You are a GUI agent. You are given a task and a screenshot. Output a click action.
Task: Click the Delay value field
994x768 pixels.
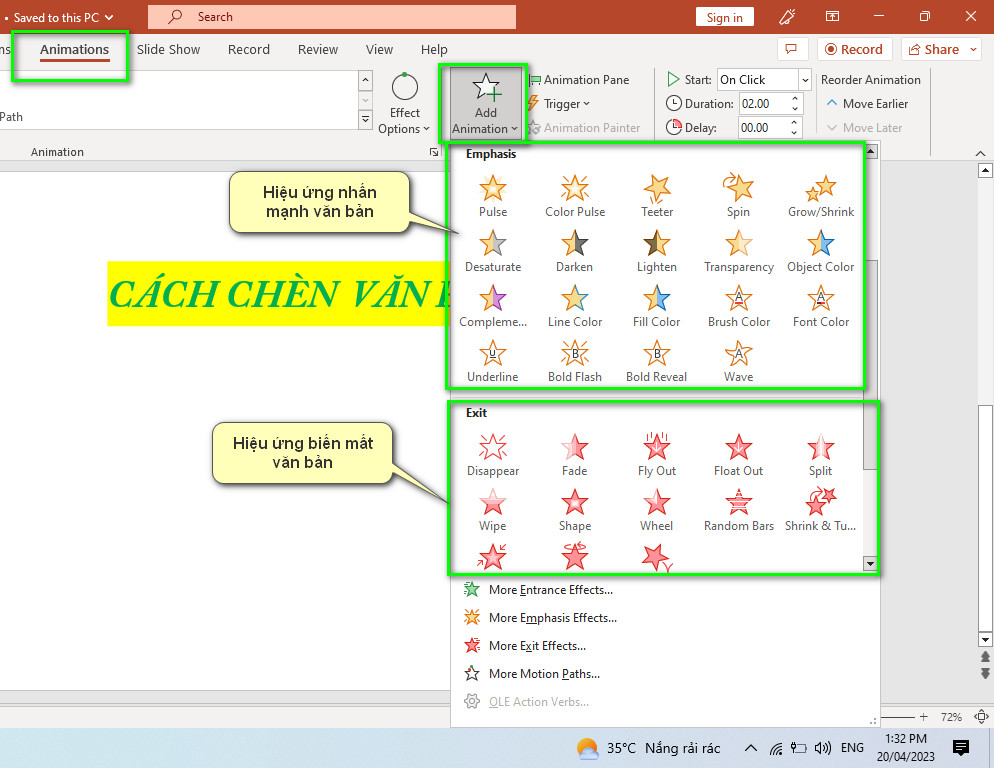click(x=763, y=127)
